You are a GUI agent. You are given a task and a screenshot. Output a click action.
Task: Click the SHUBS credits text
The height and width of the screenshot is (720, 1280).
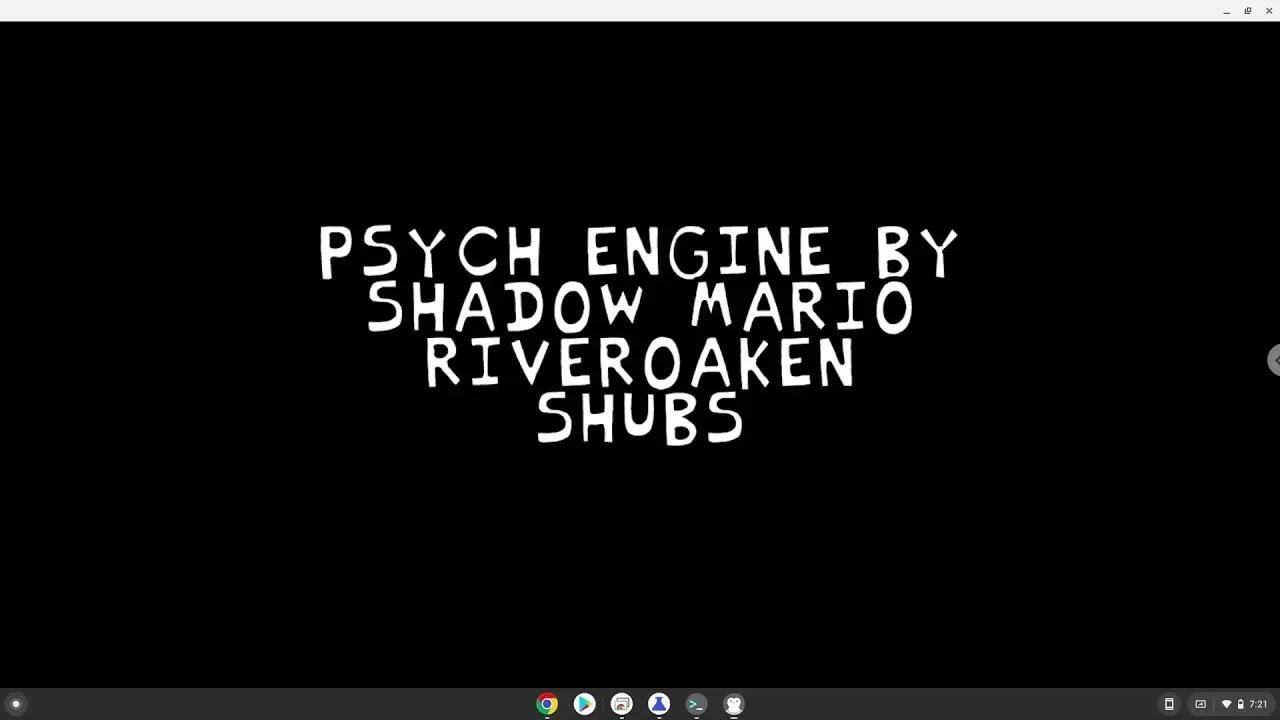click(x=640, y=417)
